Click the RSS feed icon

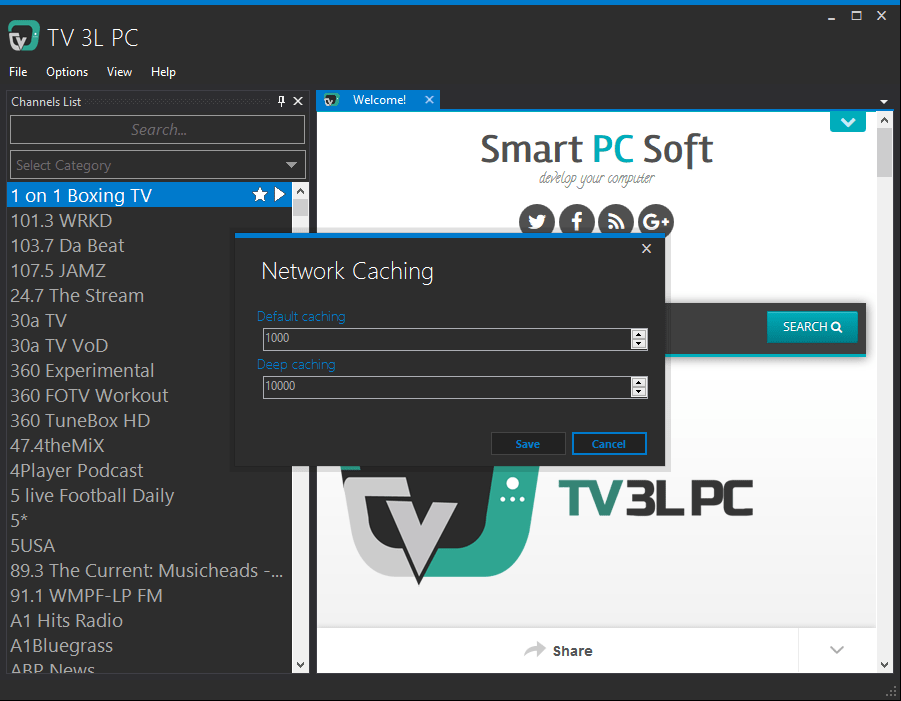tap(616, 220)
